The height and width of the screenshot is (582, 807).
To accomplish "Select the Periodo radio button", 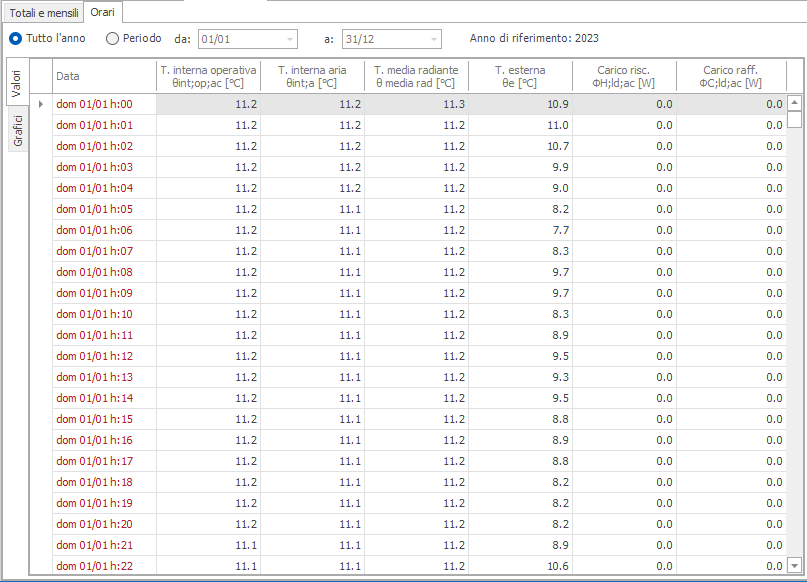I will [x=112, y=39].
